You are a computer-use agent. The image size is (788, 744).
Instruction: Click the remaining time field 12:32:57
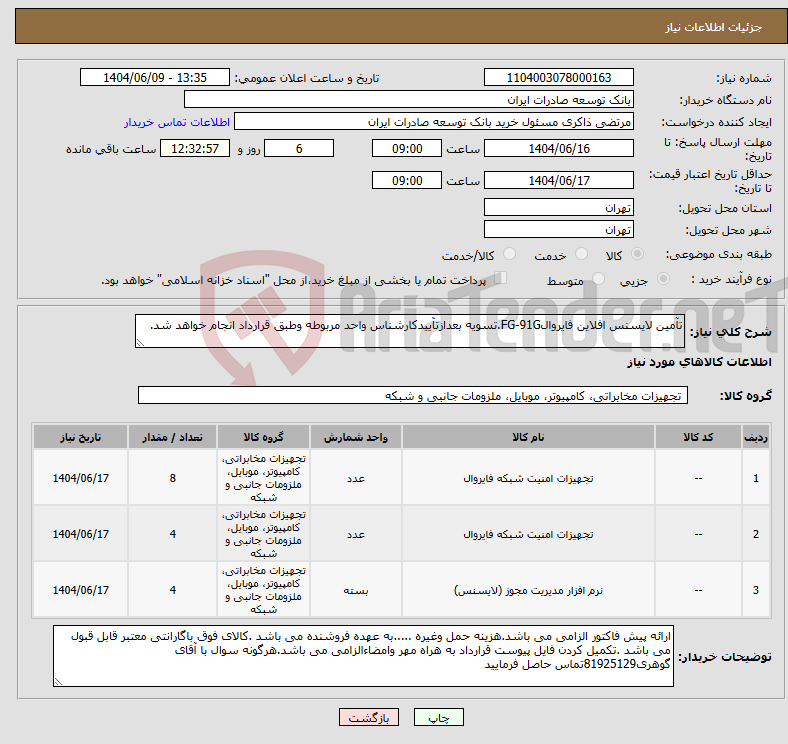195,149
